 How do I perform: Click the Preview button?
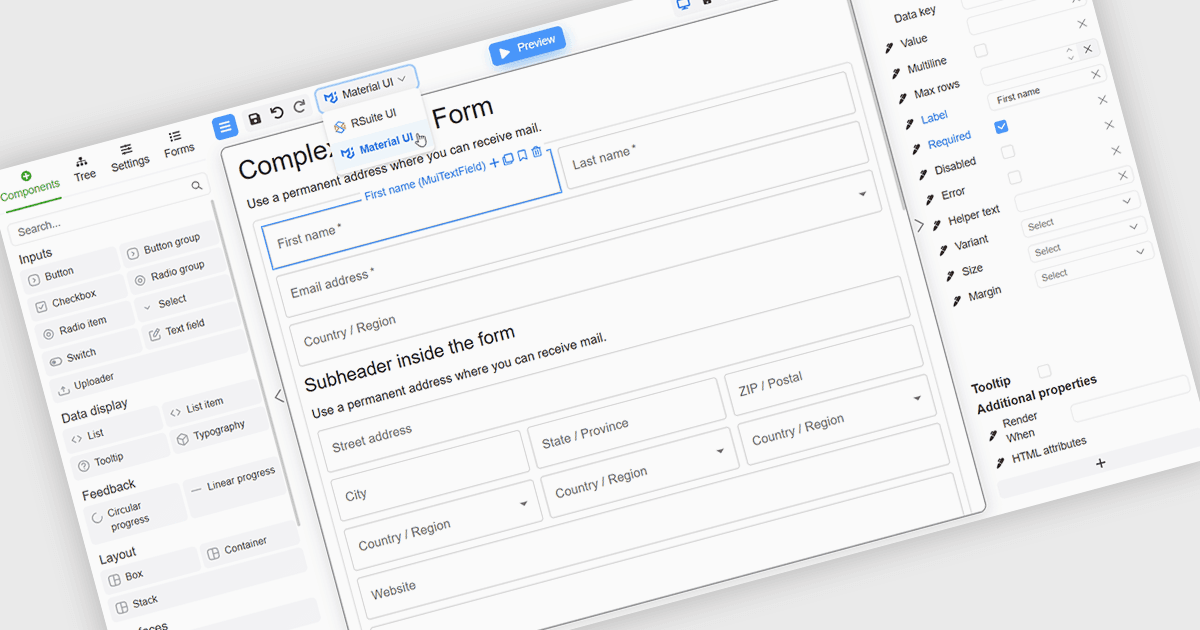coord(527,46)
